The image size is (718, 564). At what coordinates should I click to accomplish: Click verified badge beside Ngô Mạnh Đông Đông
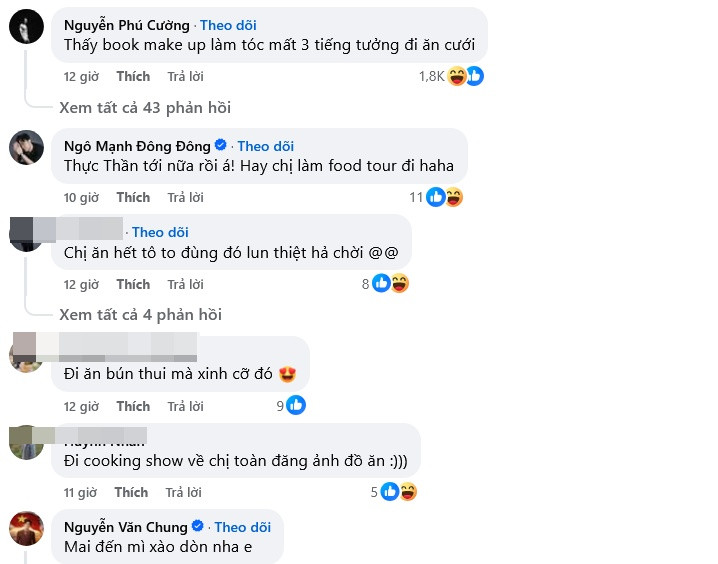coord(221,146)
